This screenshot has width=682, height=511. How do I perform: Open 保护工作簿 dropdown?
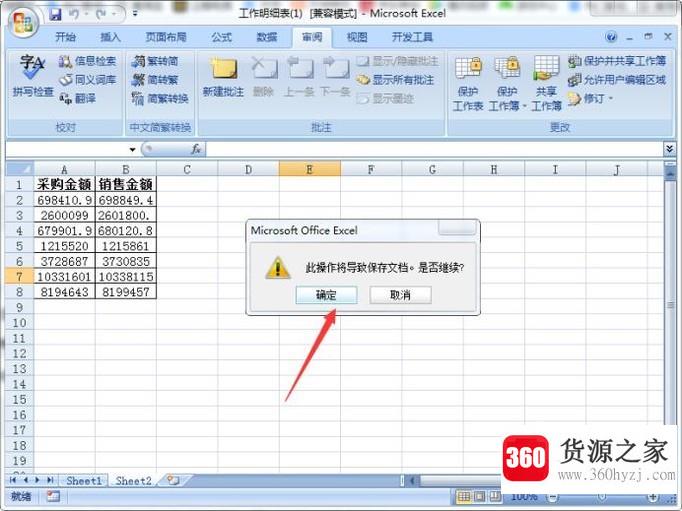point(507,83)
